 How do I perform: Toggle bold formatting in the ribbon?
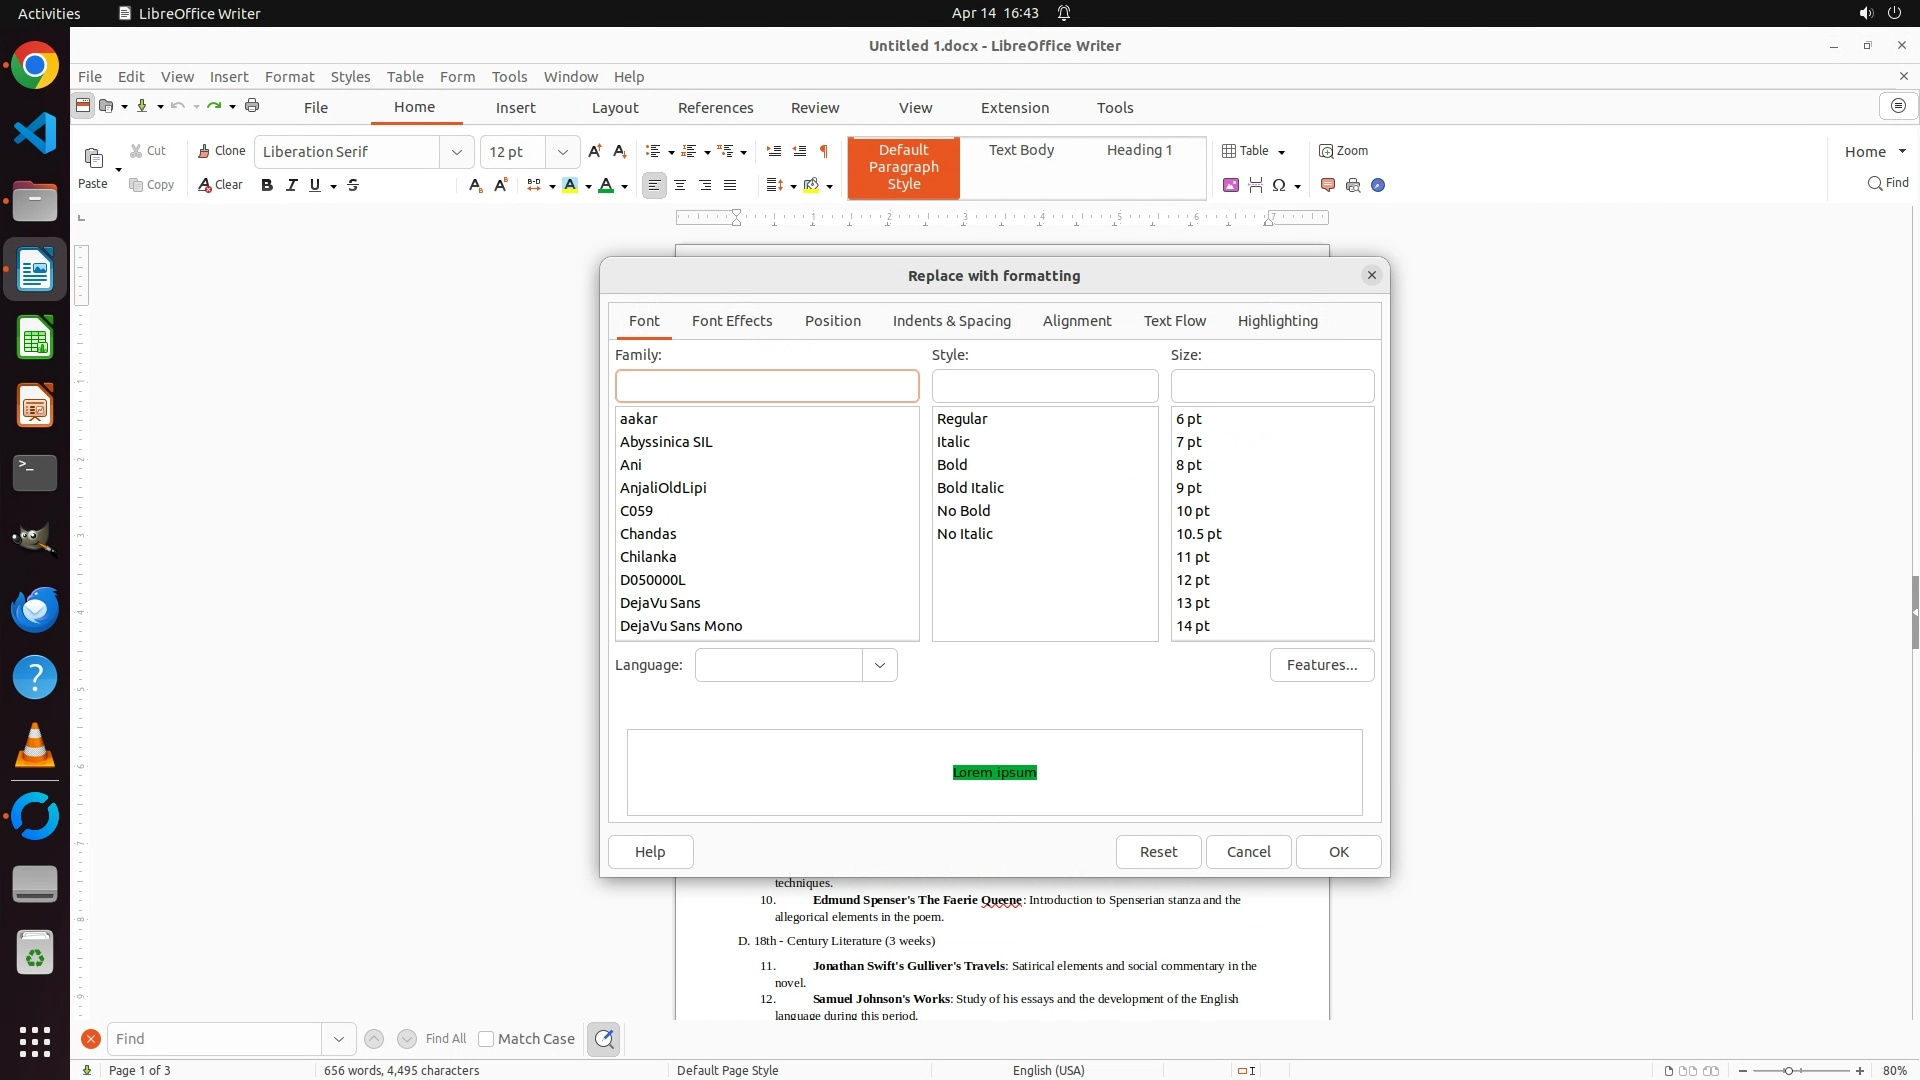click(x=267, y=185)
